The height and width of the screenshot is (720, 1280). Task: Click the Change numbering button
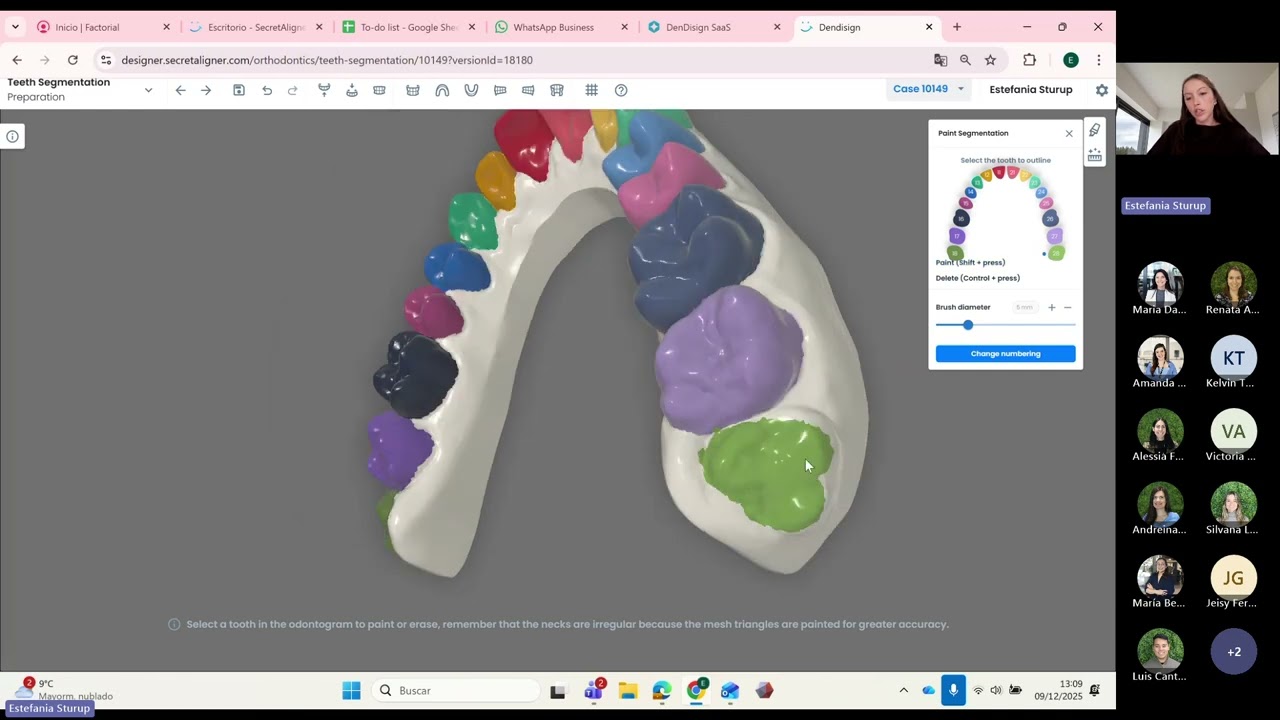coord(1005,354)
